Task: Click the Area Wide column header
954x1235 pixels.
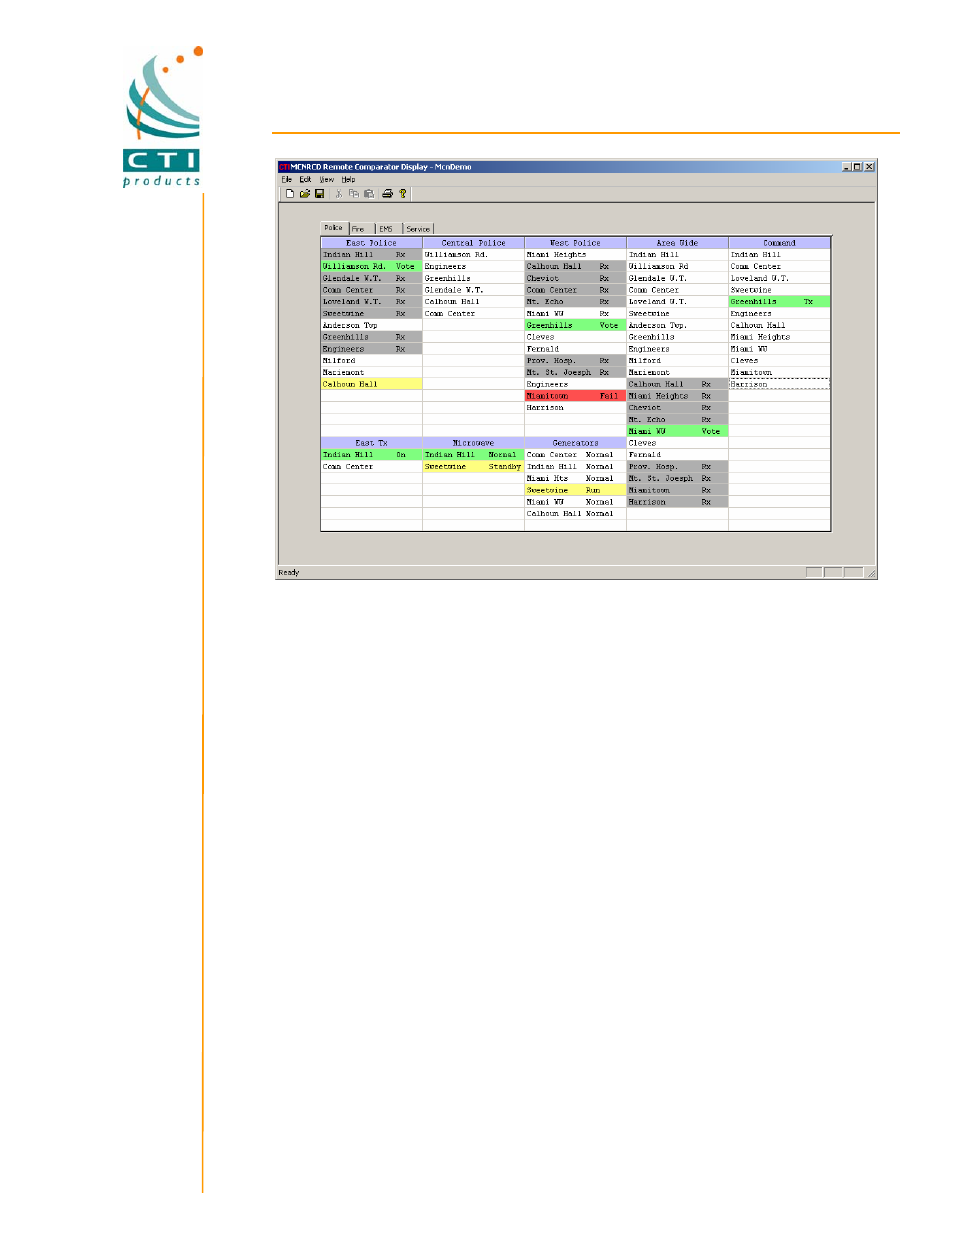Action: (677, 243)
